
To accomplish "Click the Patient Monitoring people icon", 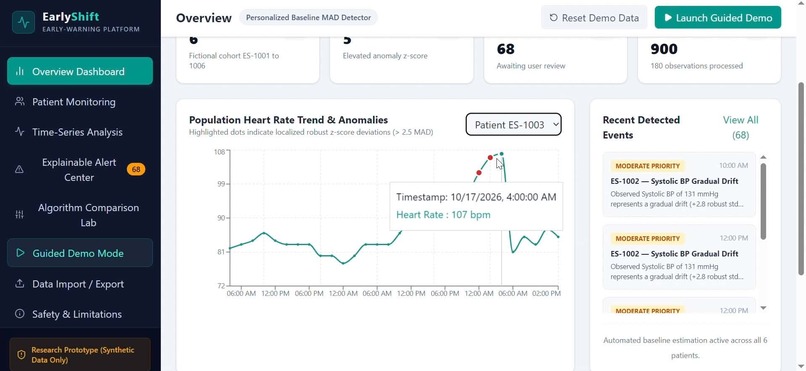I will (x=20, y=102).
